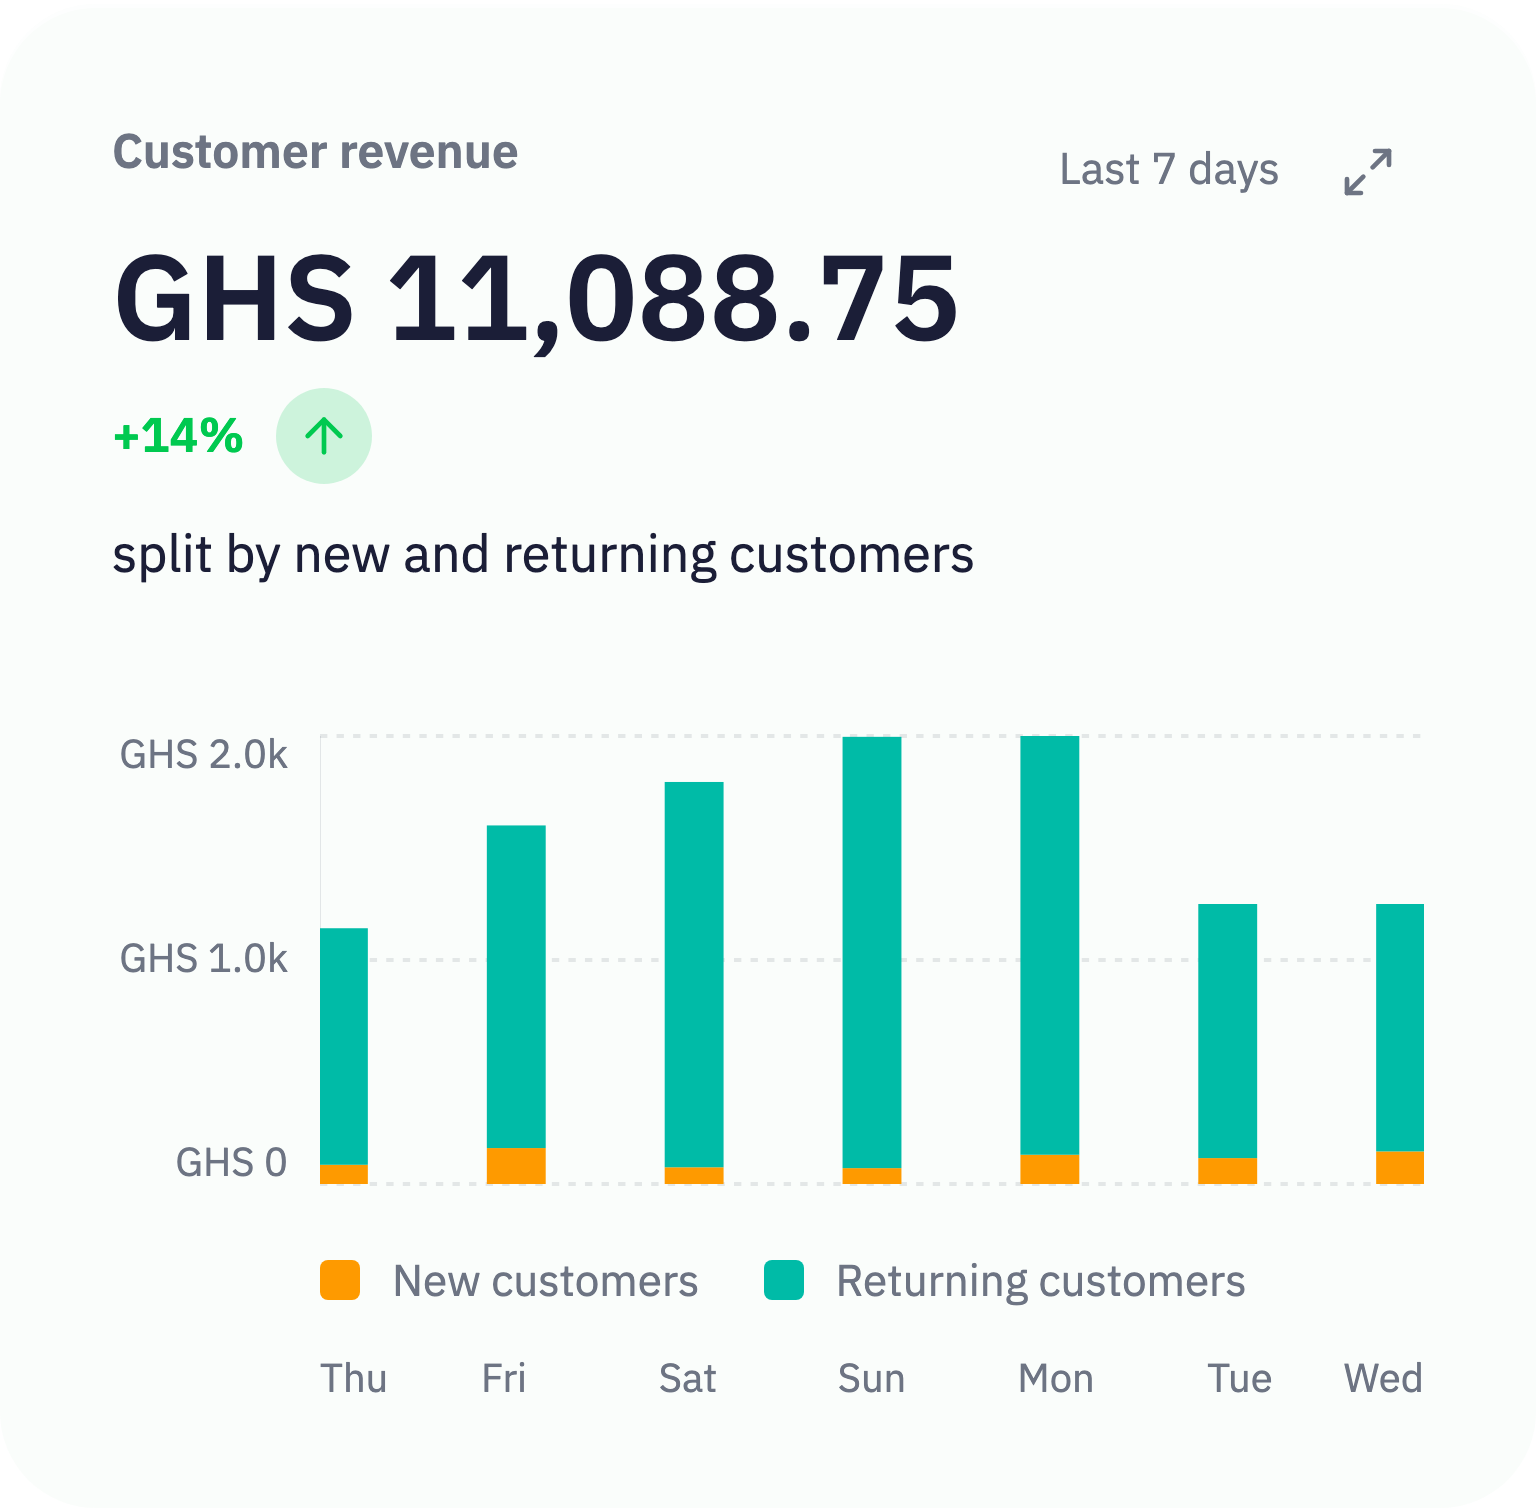
Task: Click Tuesday's orange new customers segment
Action: click(1228, 1171)
